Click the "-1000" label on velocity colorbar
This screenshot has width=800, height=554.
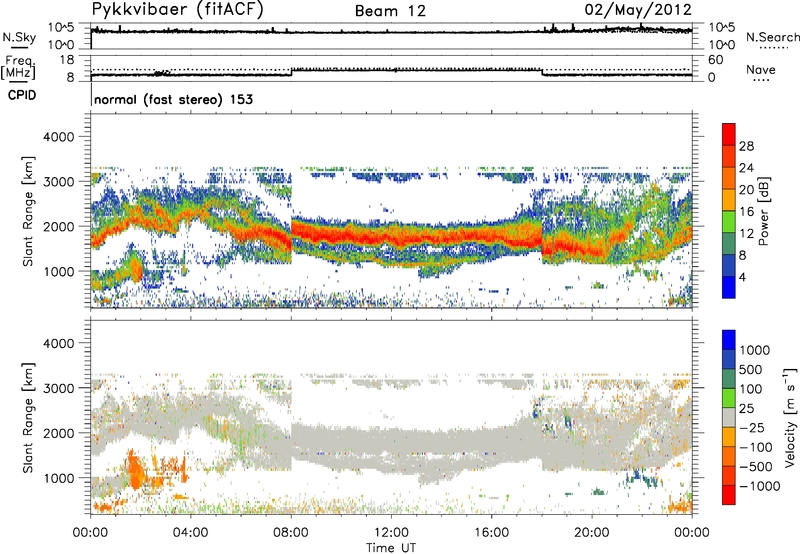pyautogui.click(x=759, y=486)
